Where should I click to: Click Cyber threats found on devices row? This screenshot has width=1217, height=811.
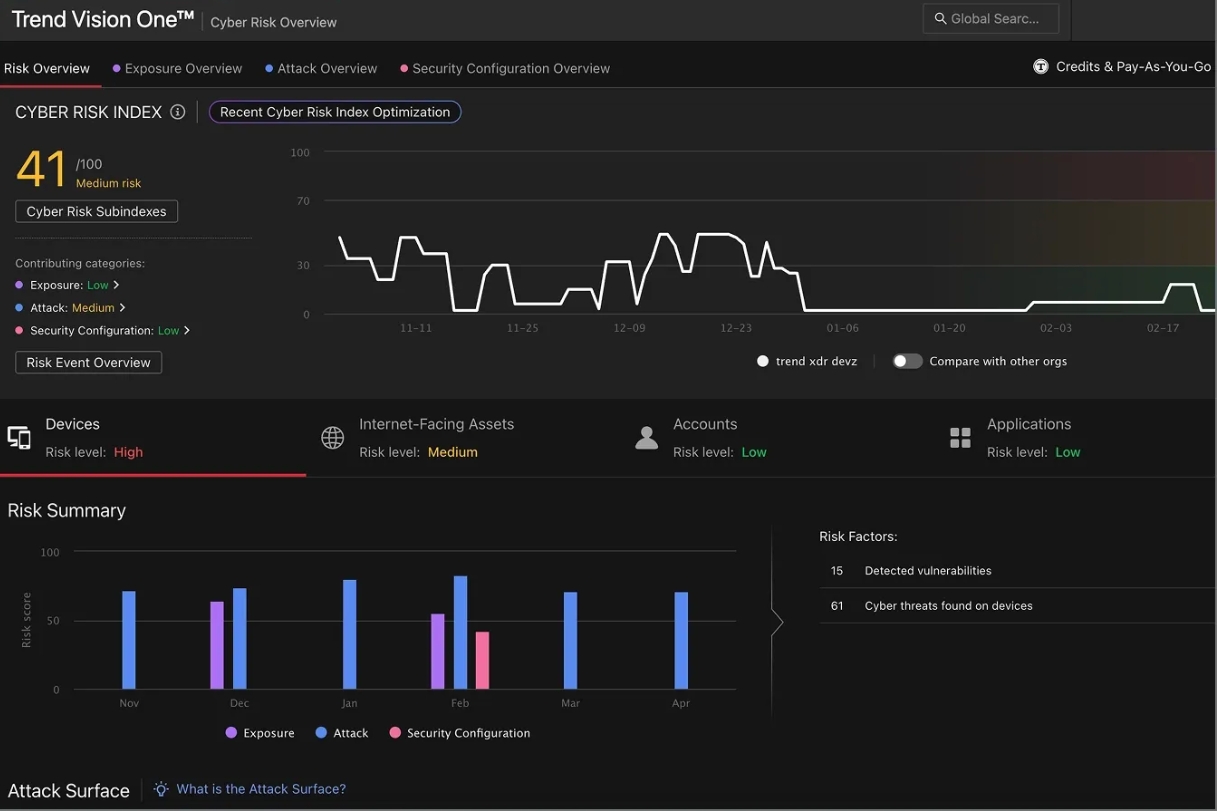pos(1018,606)
